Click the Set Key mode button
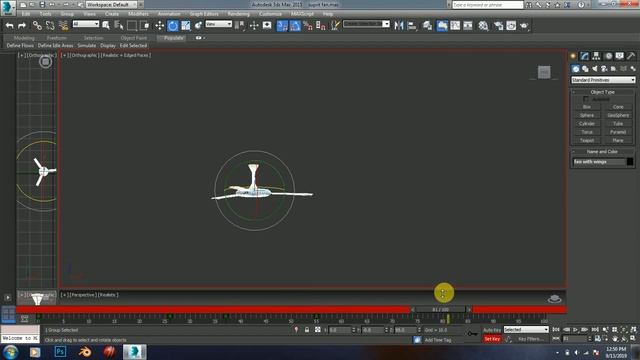The height and width of the screenshot is (360, 640). pos(492,339)
